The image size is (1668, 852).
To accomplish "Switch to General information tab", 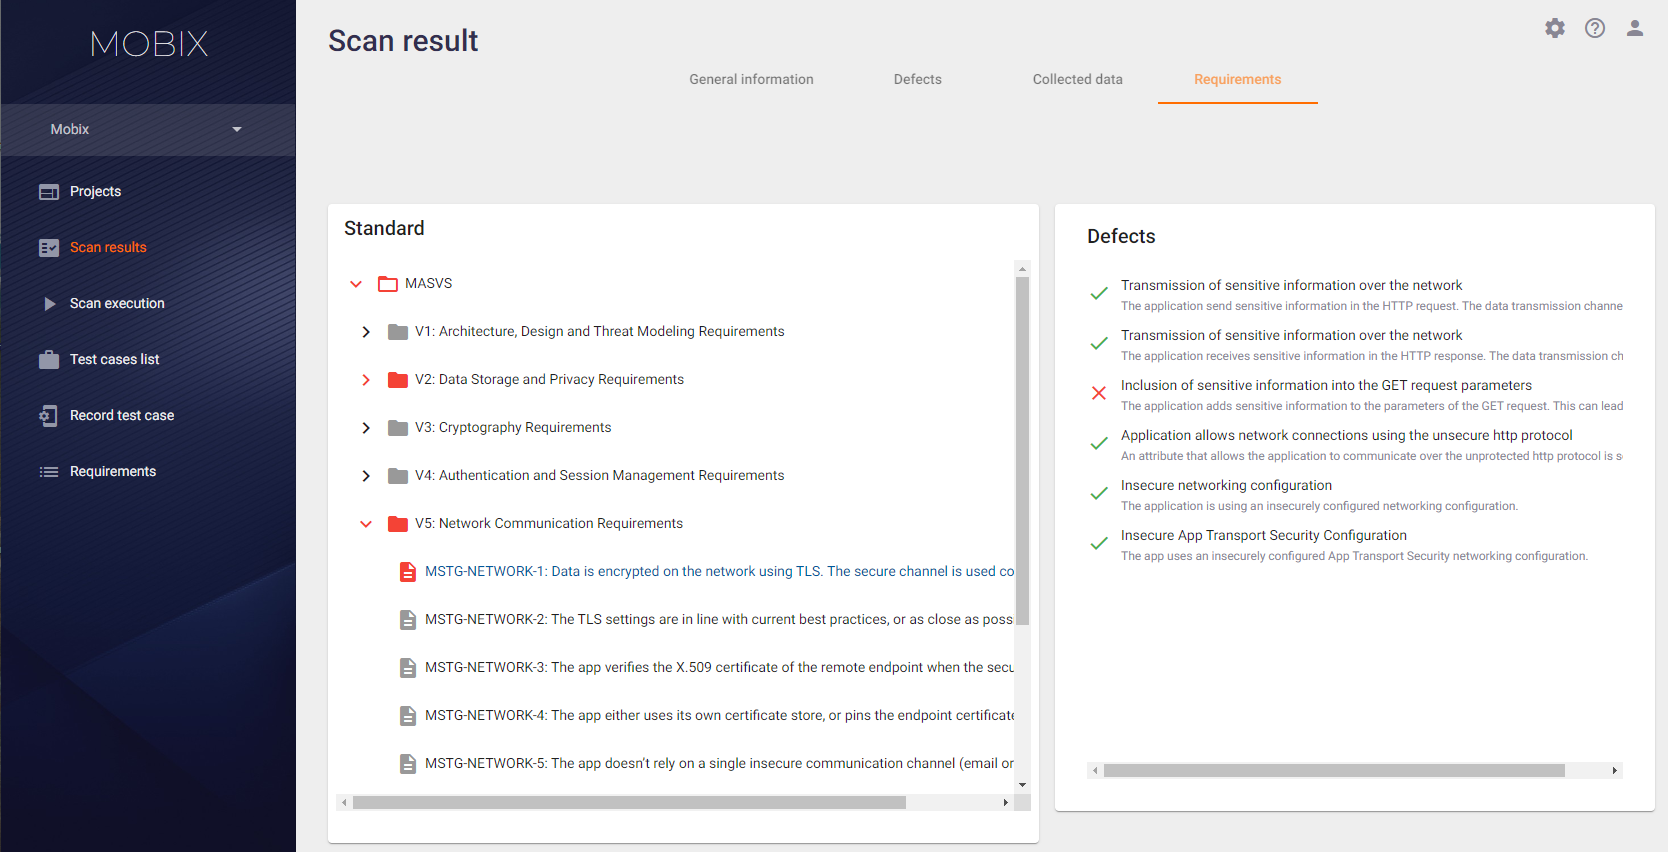I will click(x=751, y=80).
